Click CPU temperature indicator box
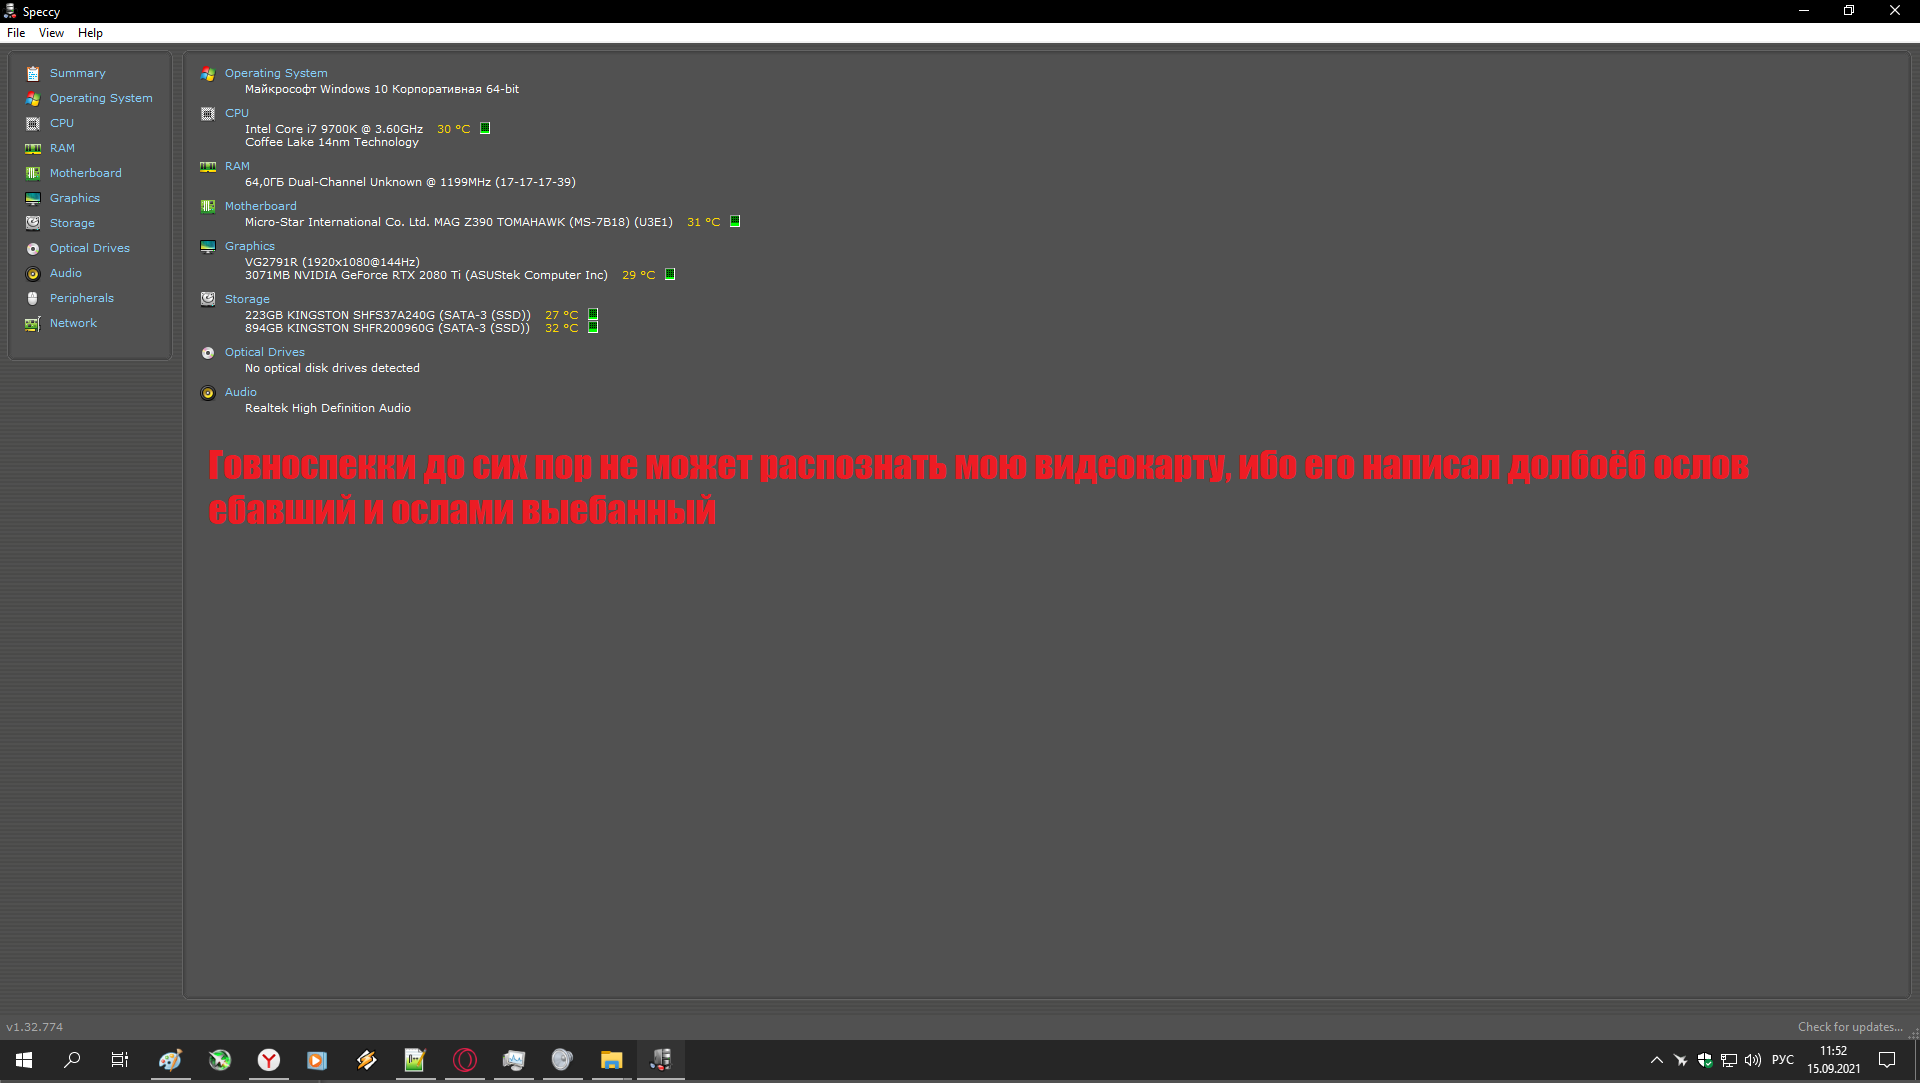The width and height of the screenshot is (1920, 1083). point(485,128)
